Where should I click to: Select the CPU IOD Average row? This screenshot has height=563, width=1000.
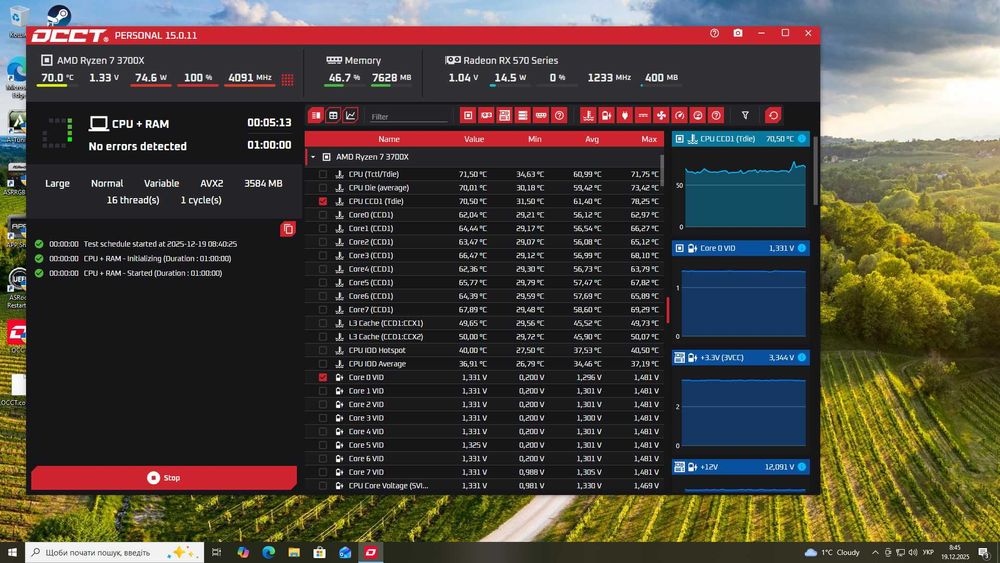485,363
